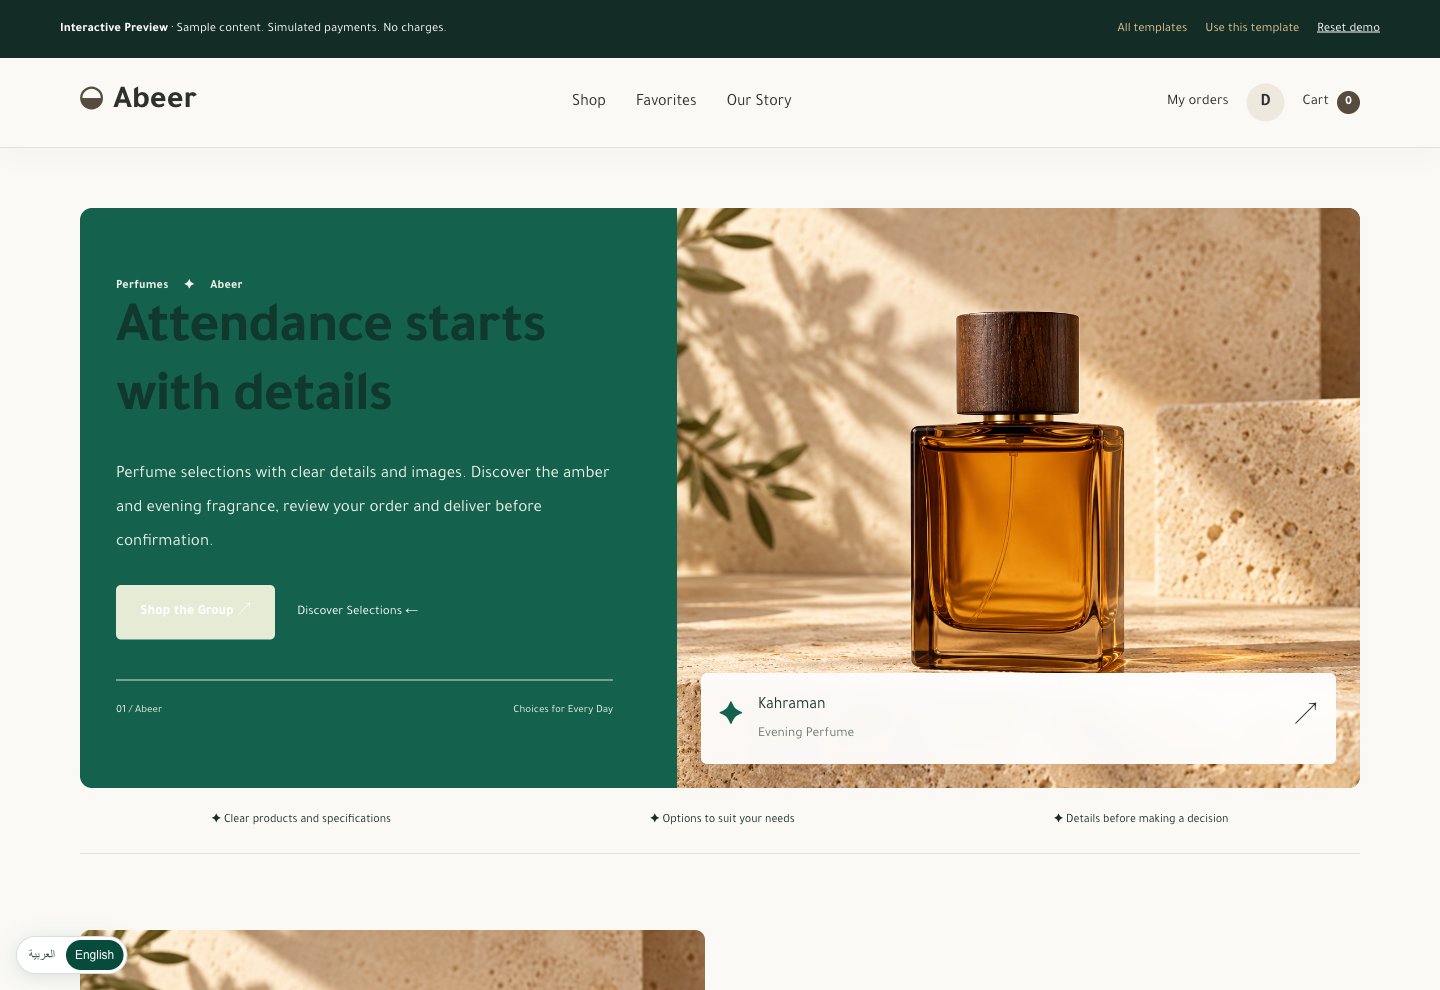Open Our Story page
Viewport: 1440px width, 990px height.
[759, 100]
